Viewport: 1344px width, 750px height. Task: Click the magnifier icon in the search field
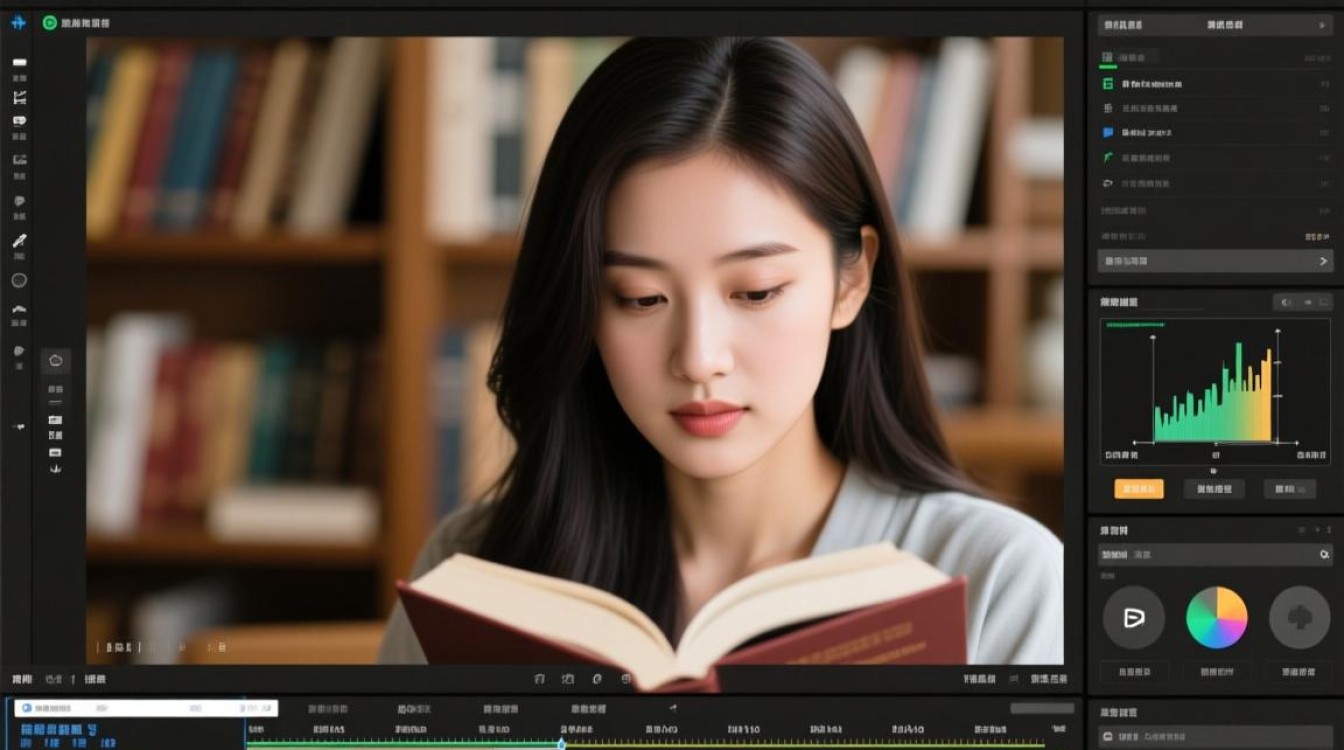1324,554
